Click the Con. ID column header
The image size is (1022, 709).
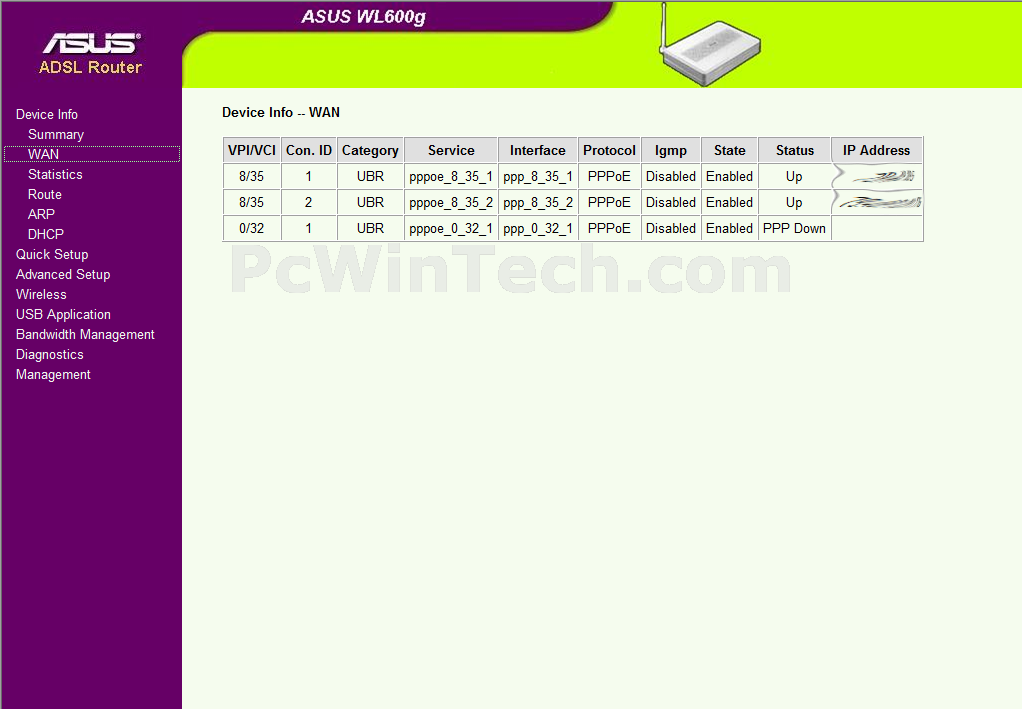pyautogui.click(x=309, y=151)
